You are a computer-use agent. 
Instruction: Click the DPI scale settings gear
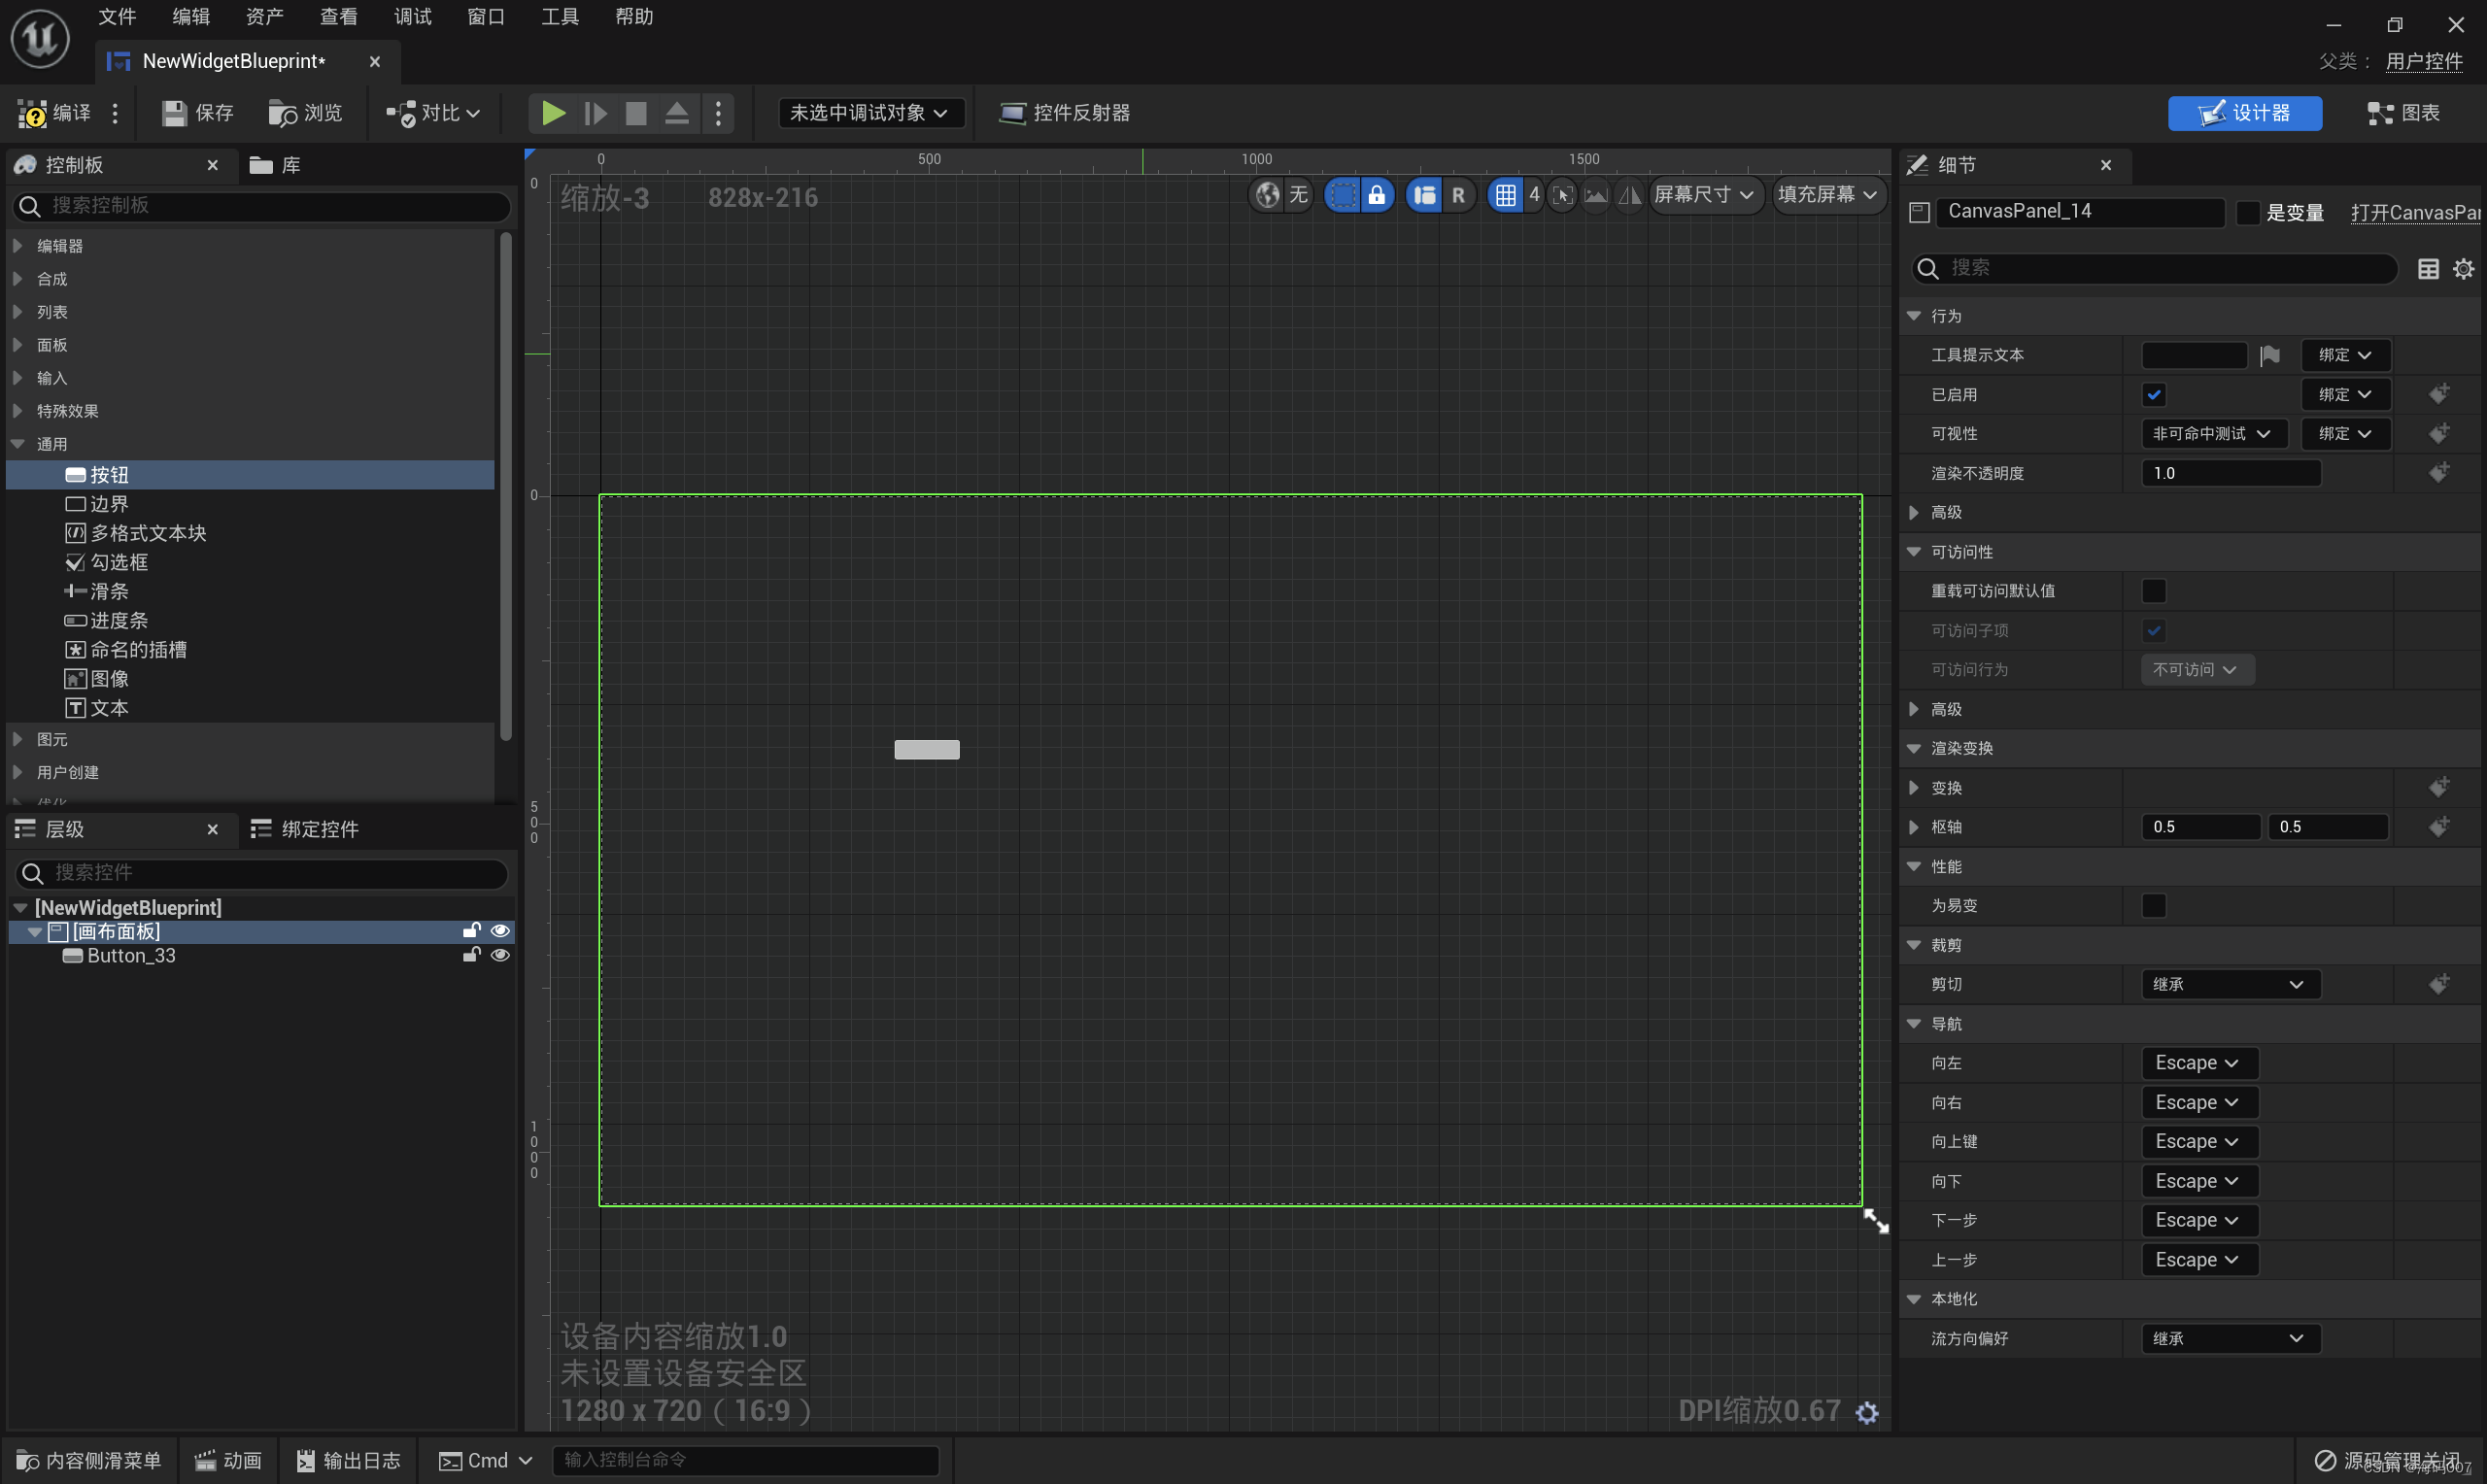[x=1866, y=1411]
